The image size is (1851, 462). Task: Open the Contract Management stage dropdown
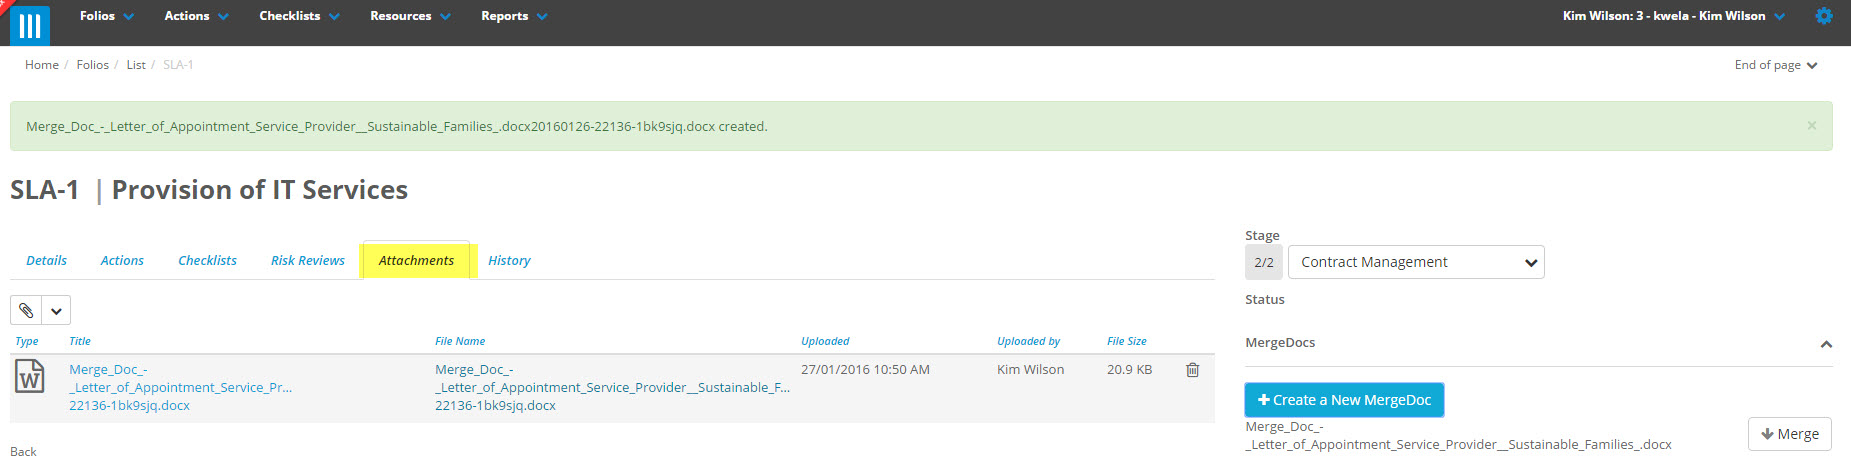click(x=1415, y=262)
